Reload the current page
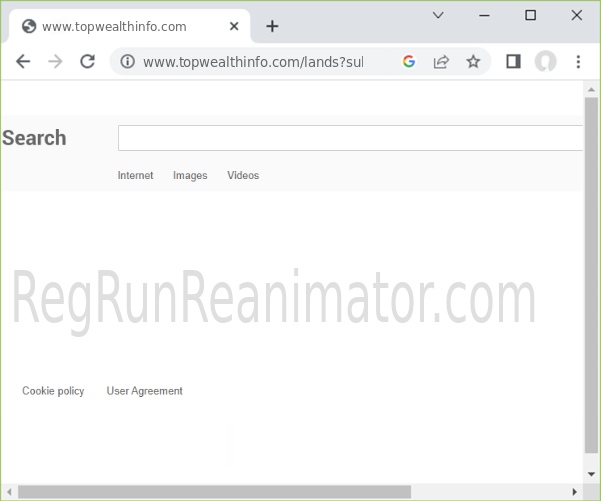Screen dimensions: 601x501 click(87, 62)
